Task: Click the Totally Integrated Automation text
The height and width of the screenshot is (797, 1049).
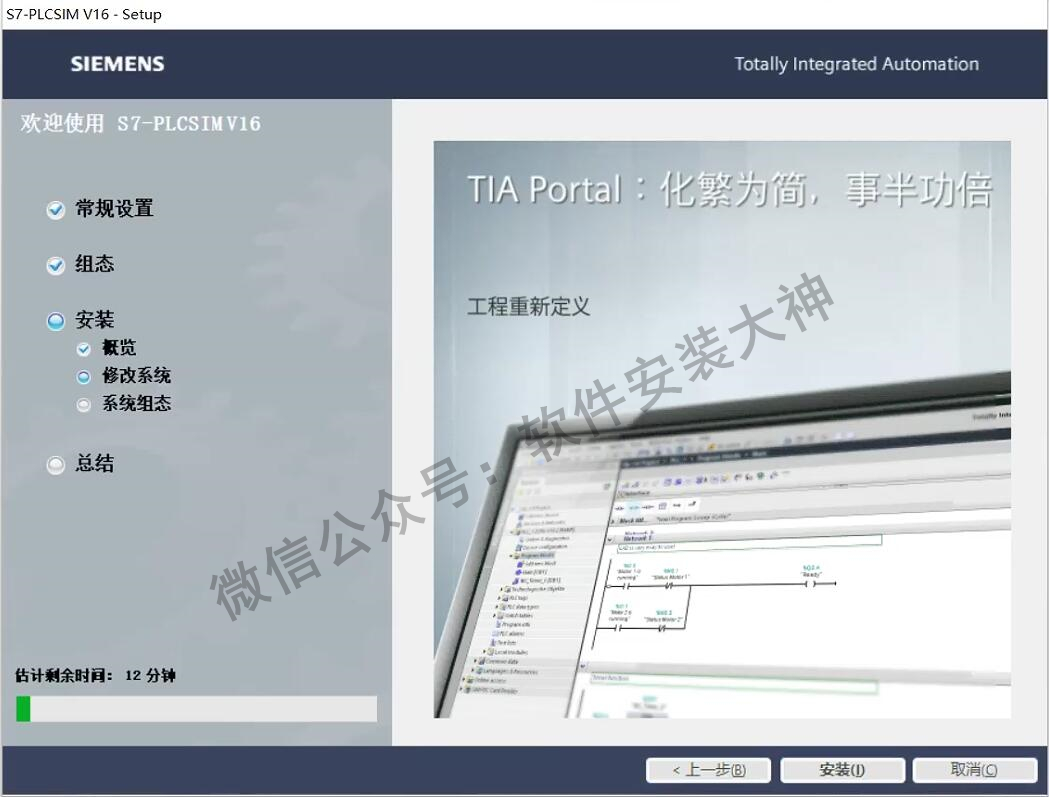Action: point(856,64)
